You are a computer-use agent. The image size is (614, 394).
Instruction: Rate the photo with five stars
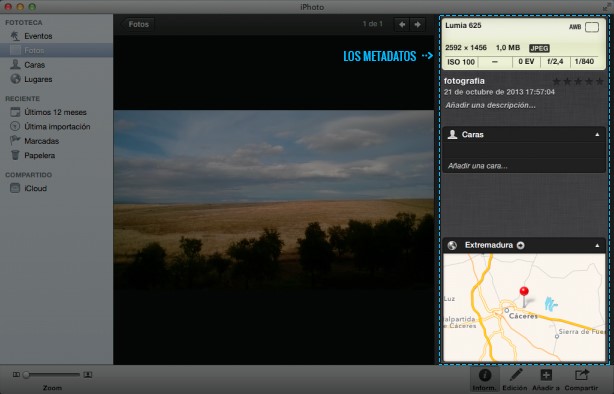600,81
